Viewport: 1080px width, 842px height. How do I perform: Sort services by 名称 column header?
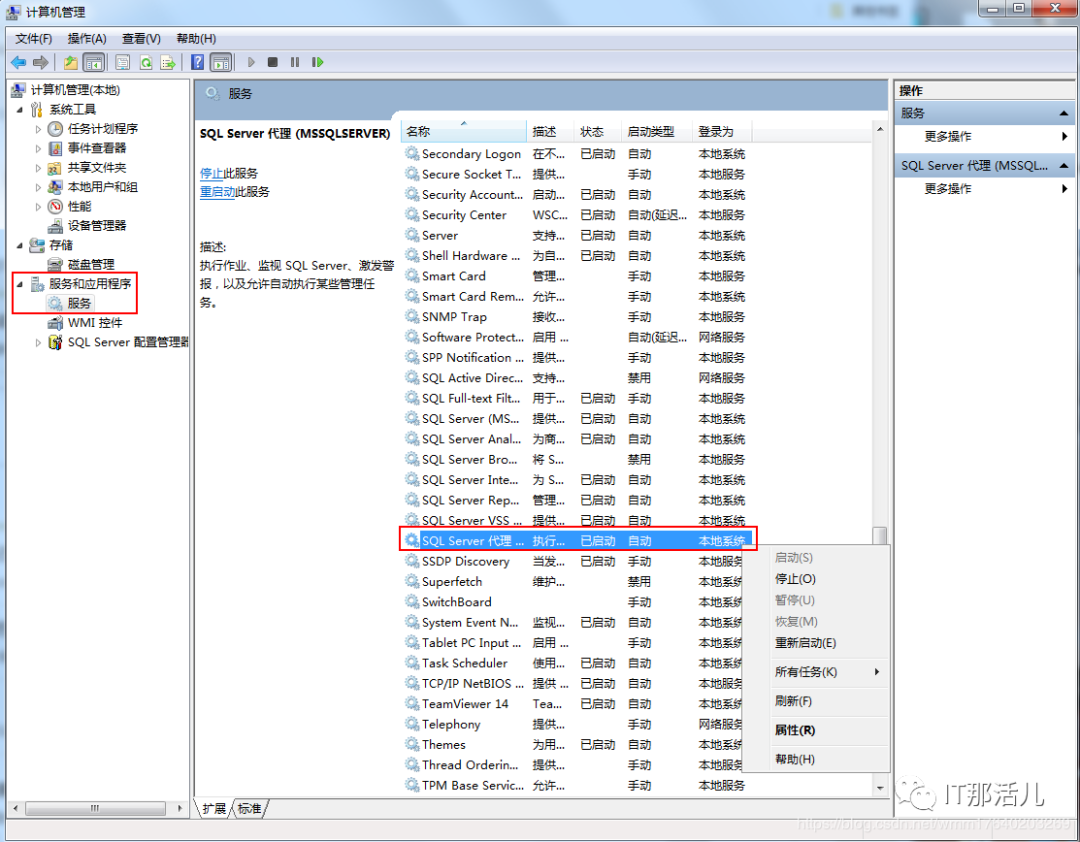pyautogui.click(x=464, y=132)
